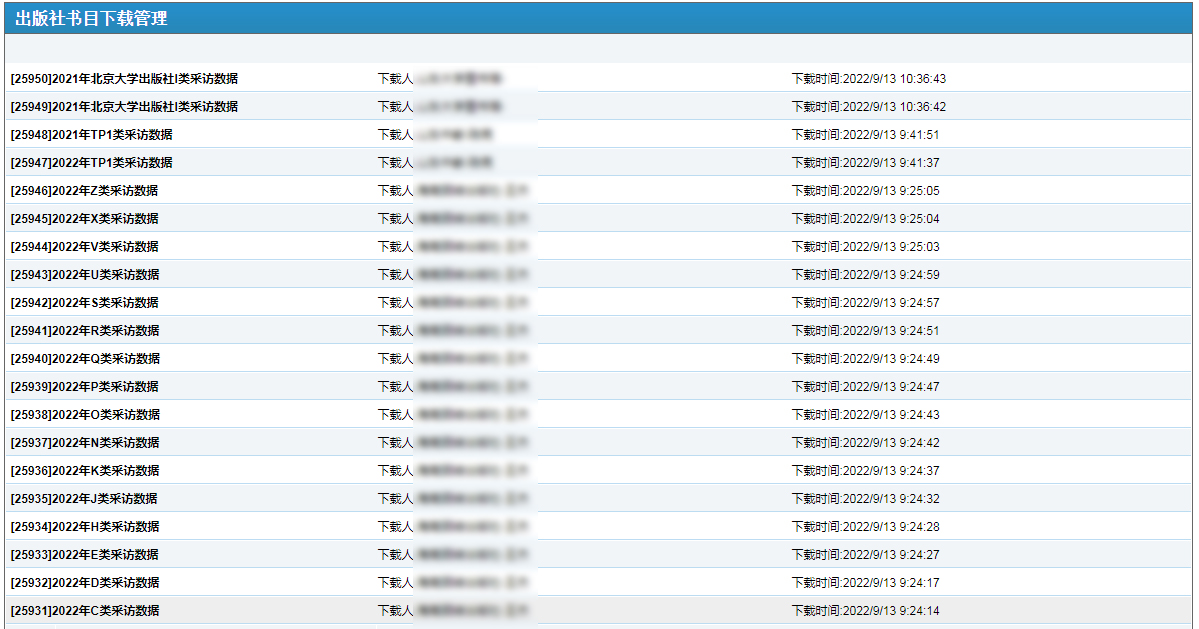Click 2022年X类采访数据 entry
The width and height of the screenshot is (1199, 629).
[84, 219]
